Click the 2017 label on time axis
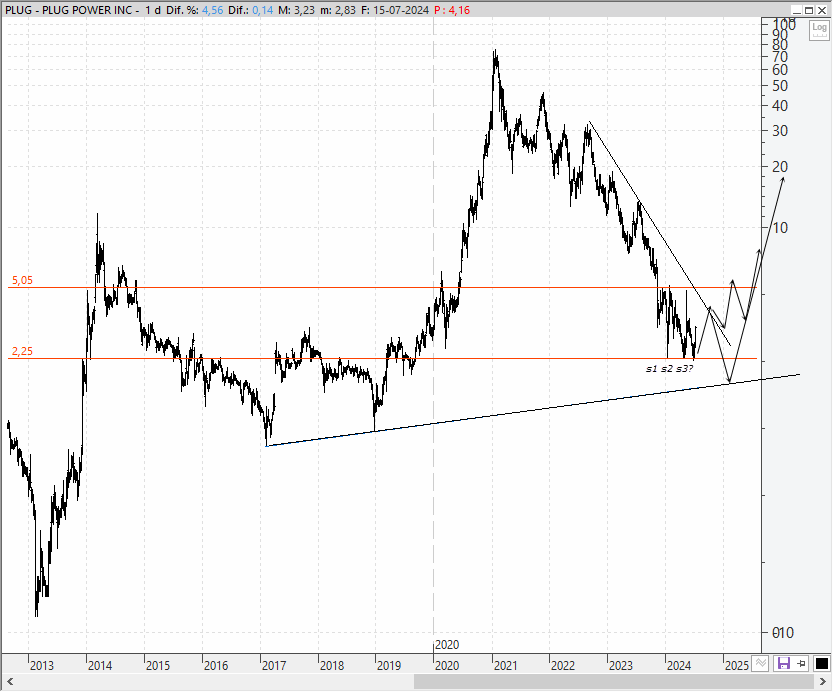The width and height of the screenshot is (833, 692). (x=274, y=665)
